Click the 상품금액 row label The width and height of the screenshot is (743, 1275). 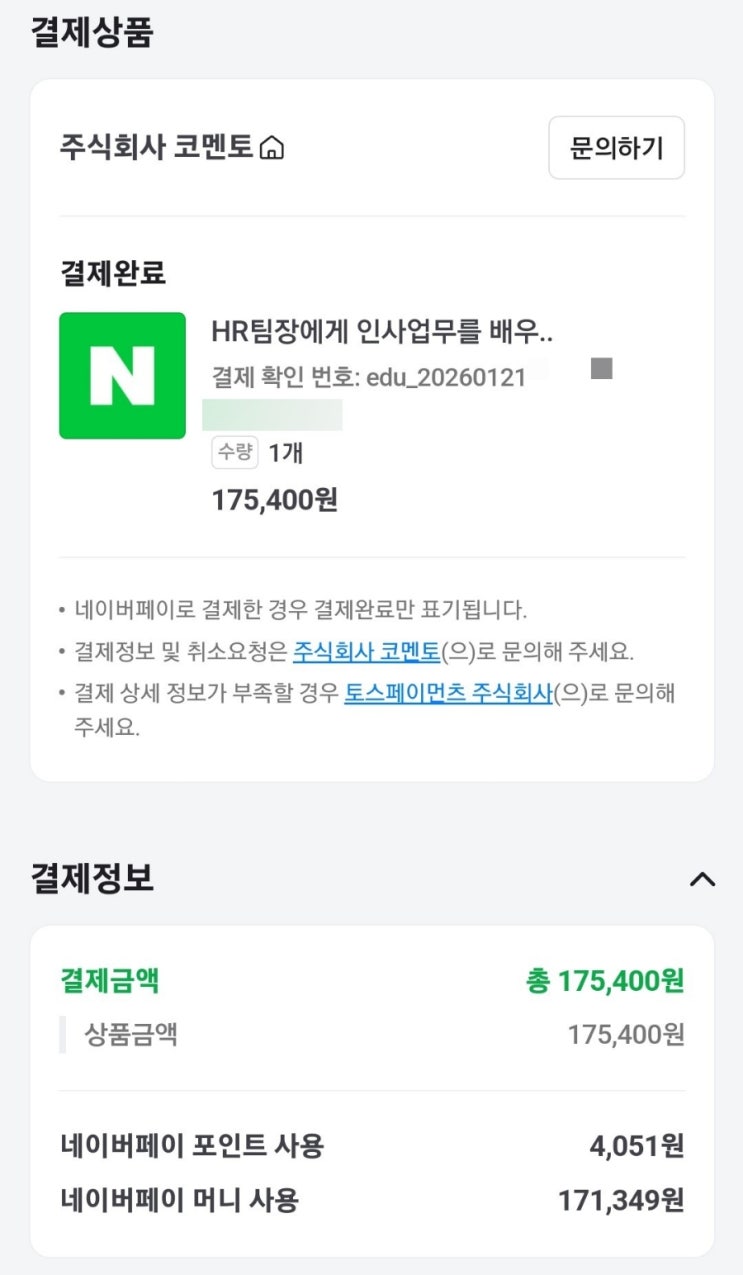click(x=131, y=1034)
